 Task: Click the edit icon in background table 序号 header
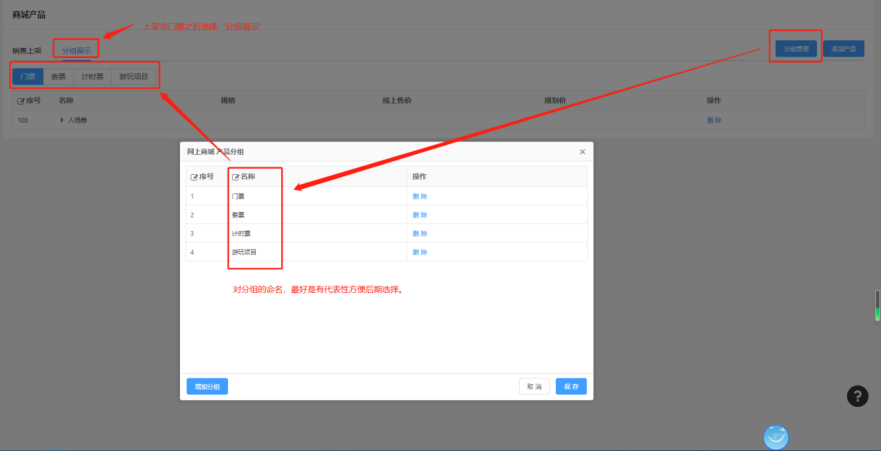22,101
